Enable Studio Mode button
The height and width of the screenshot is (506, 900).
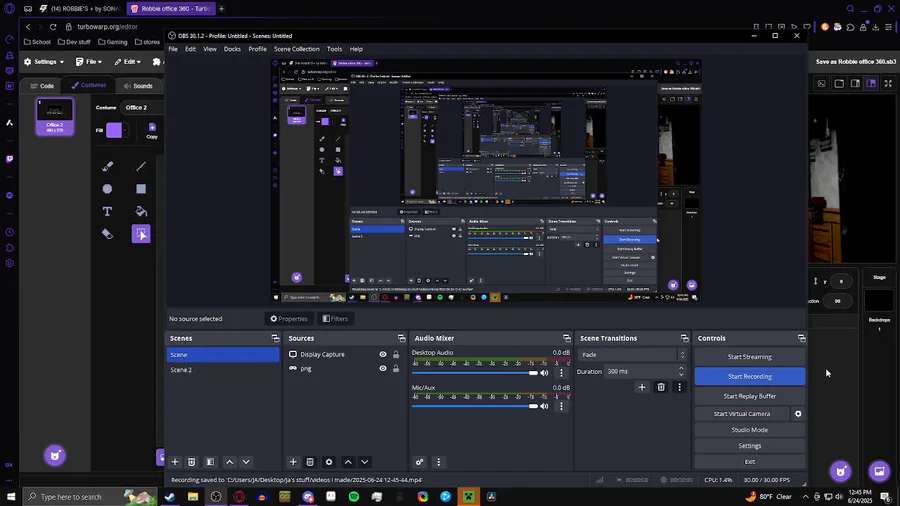750,430
